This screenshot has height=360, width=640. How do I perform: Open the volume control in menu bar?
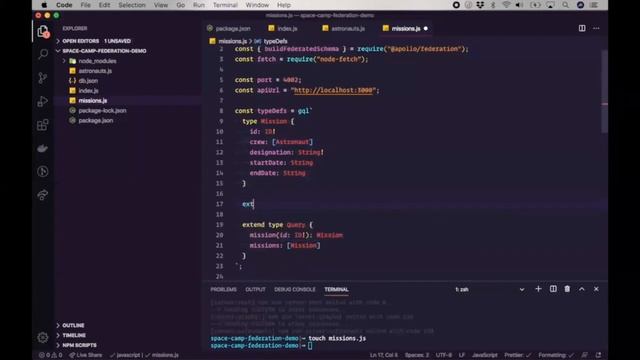pyautogui.click(x=519, y=5)
